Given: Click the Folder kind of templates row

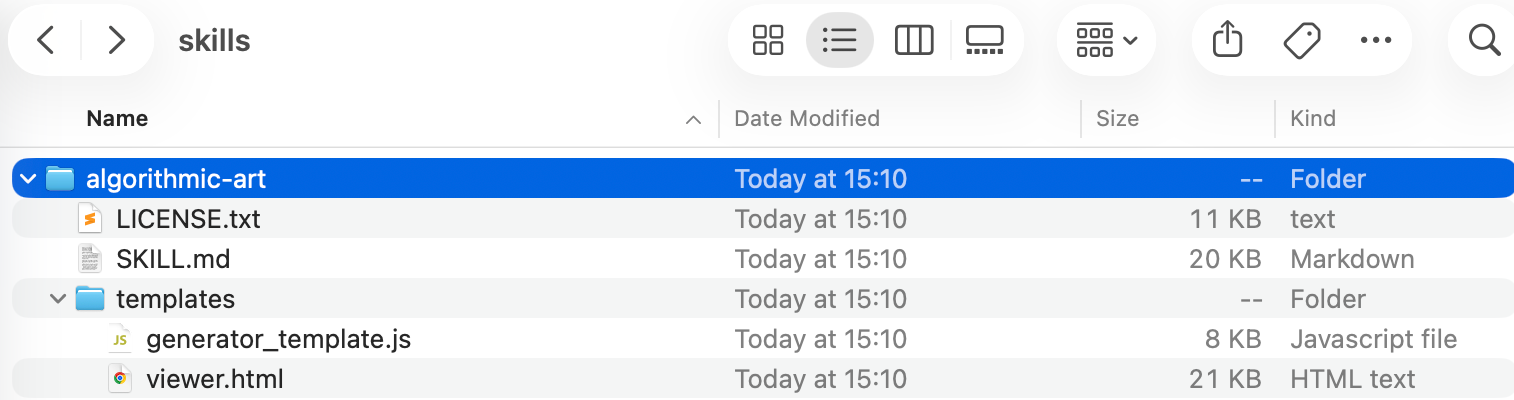Looking at the screenshot, I should 1328,299.
